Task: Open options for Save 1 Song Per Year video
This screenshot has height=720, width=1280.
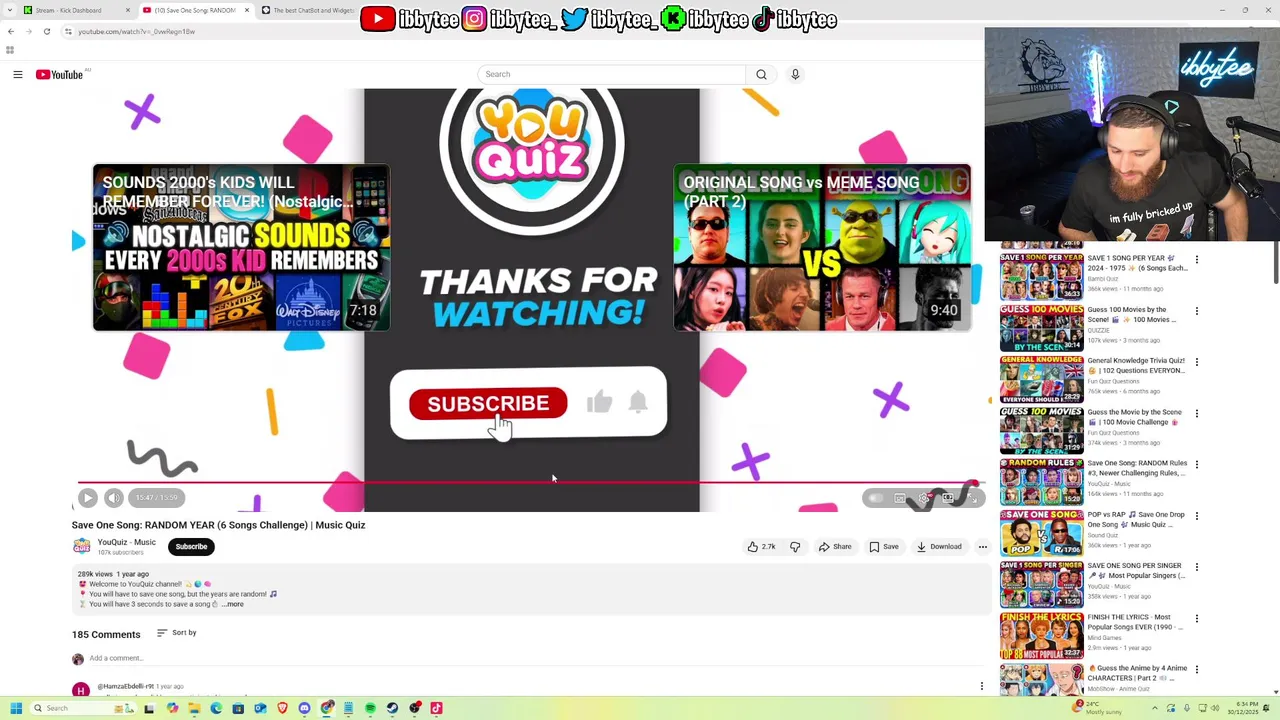Action: pyautogui.click(x=1196, y=260)
